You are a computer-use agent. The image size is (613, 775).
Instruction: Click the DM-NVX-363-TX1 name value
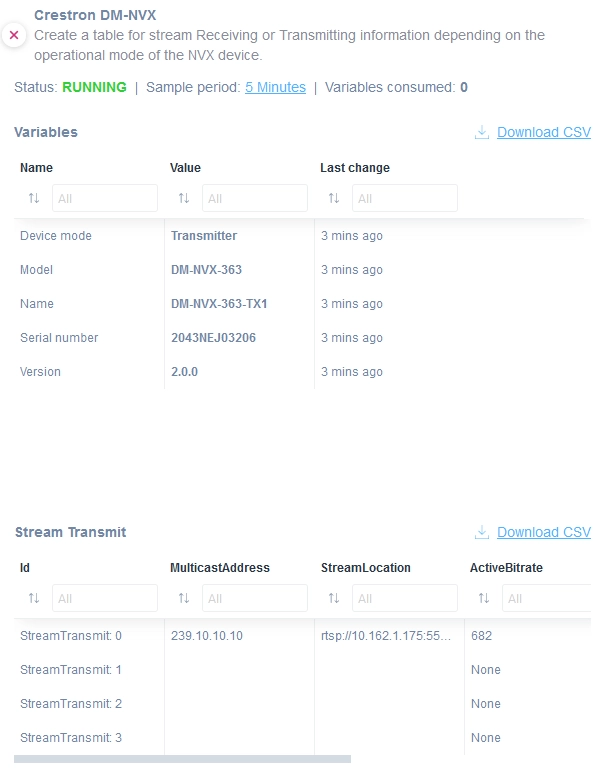(x=219, y=303)
